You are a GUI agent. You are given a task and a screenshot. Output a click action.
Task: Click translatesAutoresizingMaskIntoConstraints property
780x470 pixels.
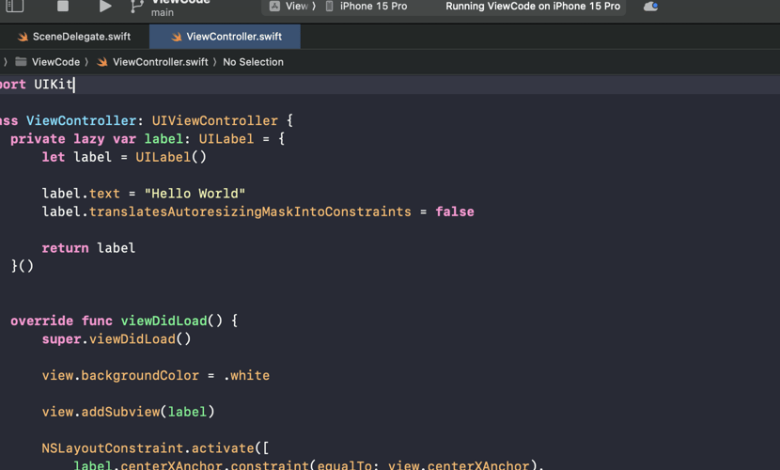[250, 212]
